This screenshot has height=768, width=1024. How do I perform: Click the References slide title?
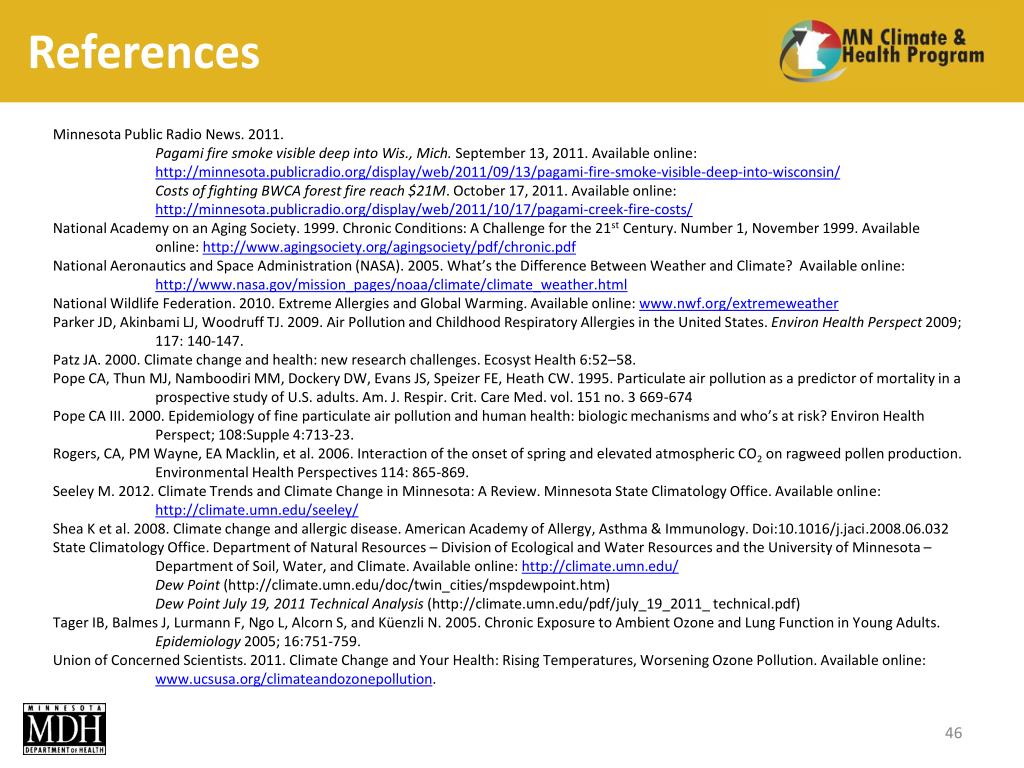(144, 52)
